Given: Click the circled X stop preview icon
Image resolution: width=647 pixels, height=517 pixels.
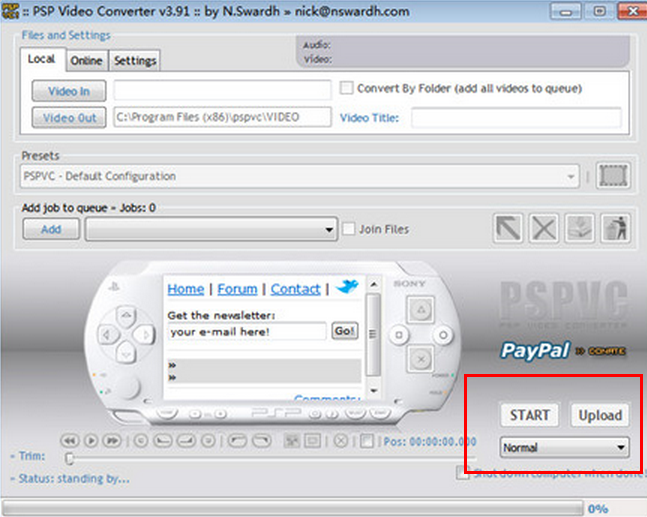Looking at the screenshot, I should (341, 441).
